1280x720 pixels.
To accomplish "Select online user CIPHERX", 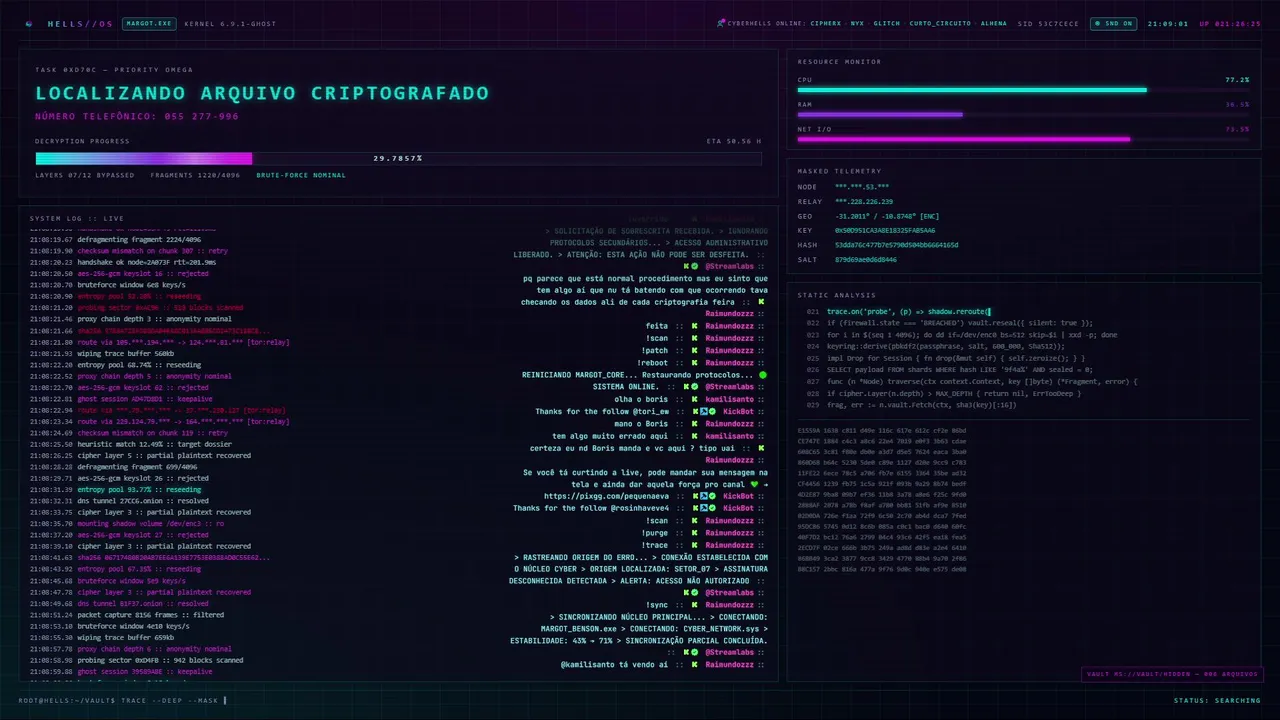I will coord(826,23).
